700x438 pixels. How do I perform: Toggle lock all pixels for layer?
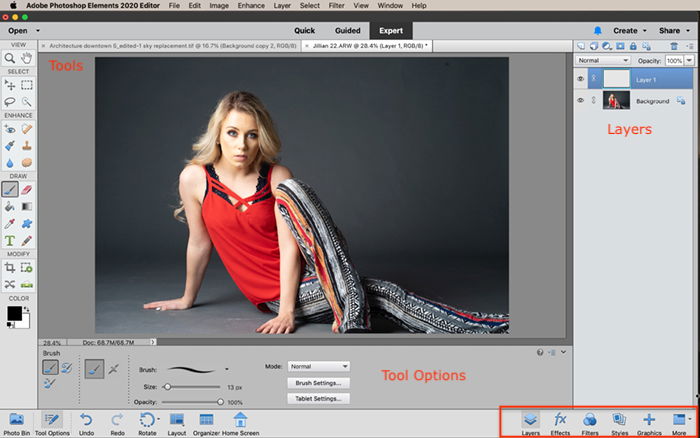pyautogui.click(x=633, y=46)
